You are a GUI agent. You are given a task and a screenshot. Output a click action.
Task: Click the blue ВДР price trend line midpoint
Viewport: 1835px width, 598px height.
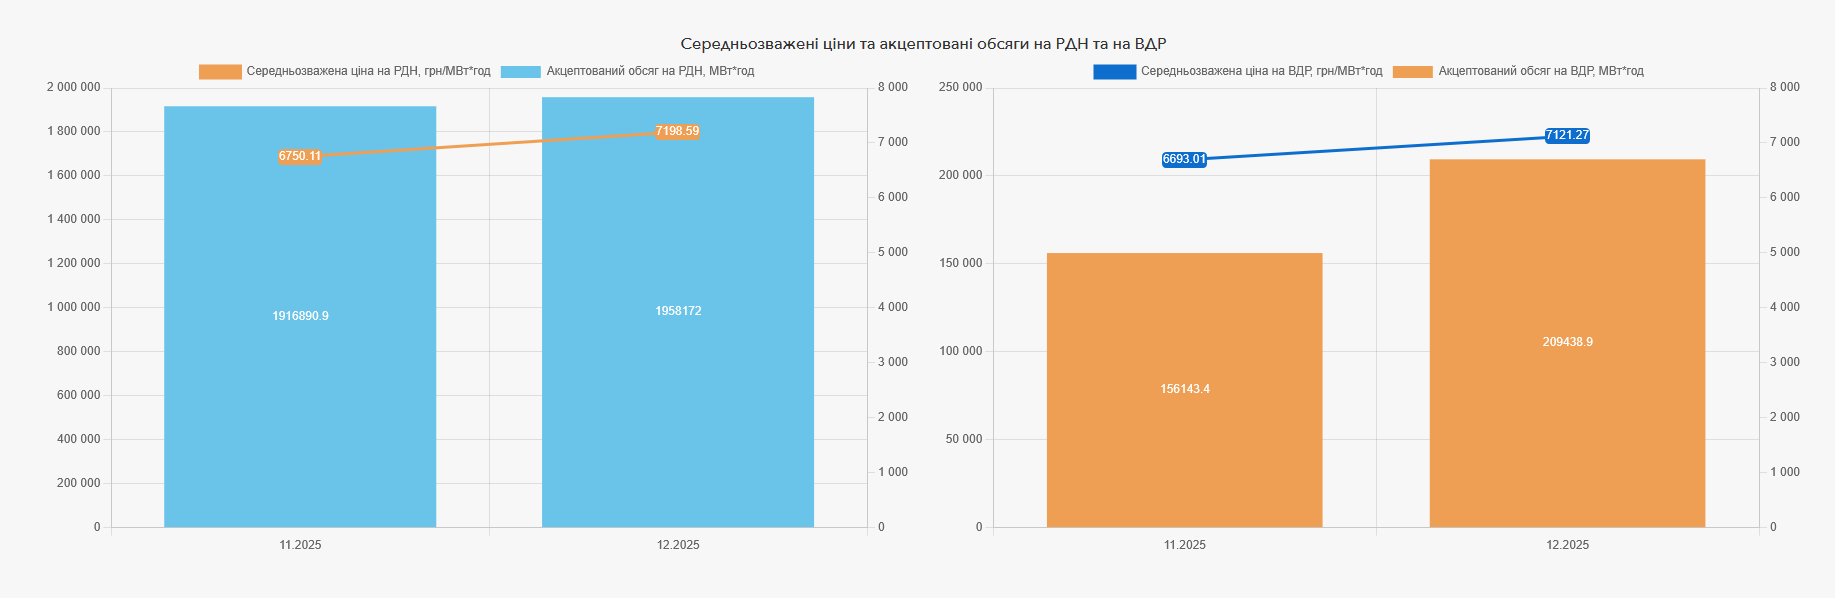click(1376, 147)
